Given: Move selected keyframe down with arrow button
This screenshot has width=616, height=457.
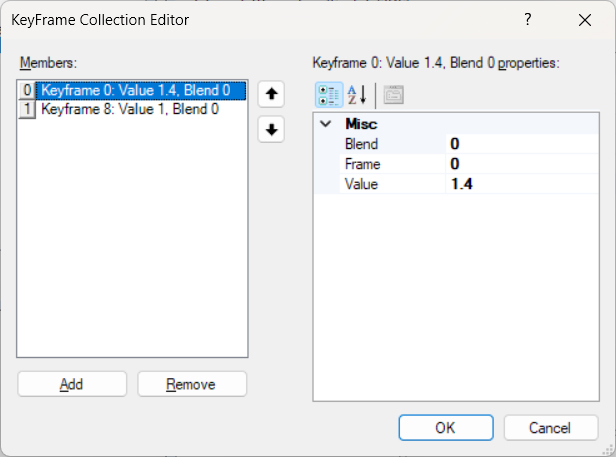Looking at the screenshot, I should 271,129.
